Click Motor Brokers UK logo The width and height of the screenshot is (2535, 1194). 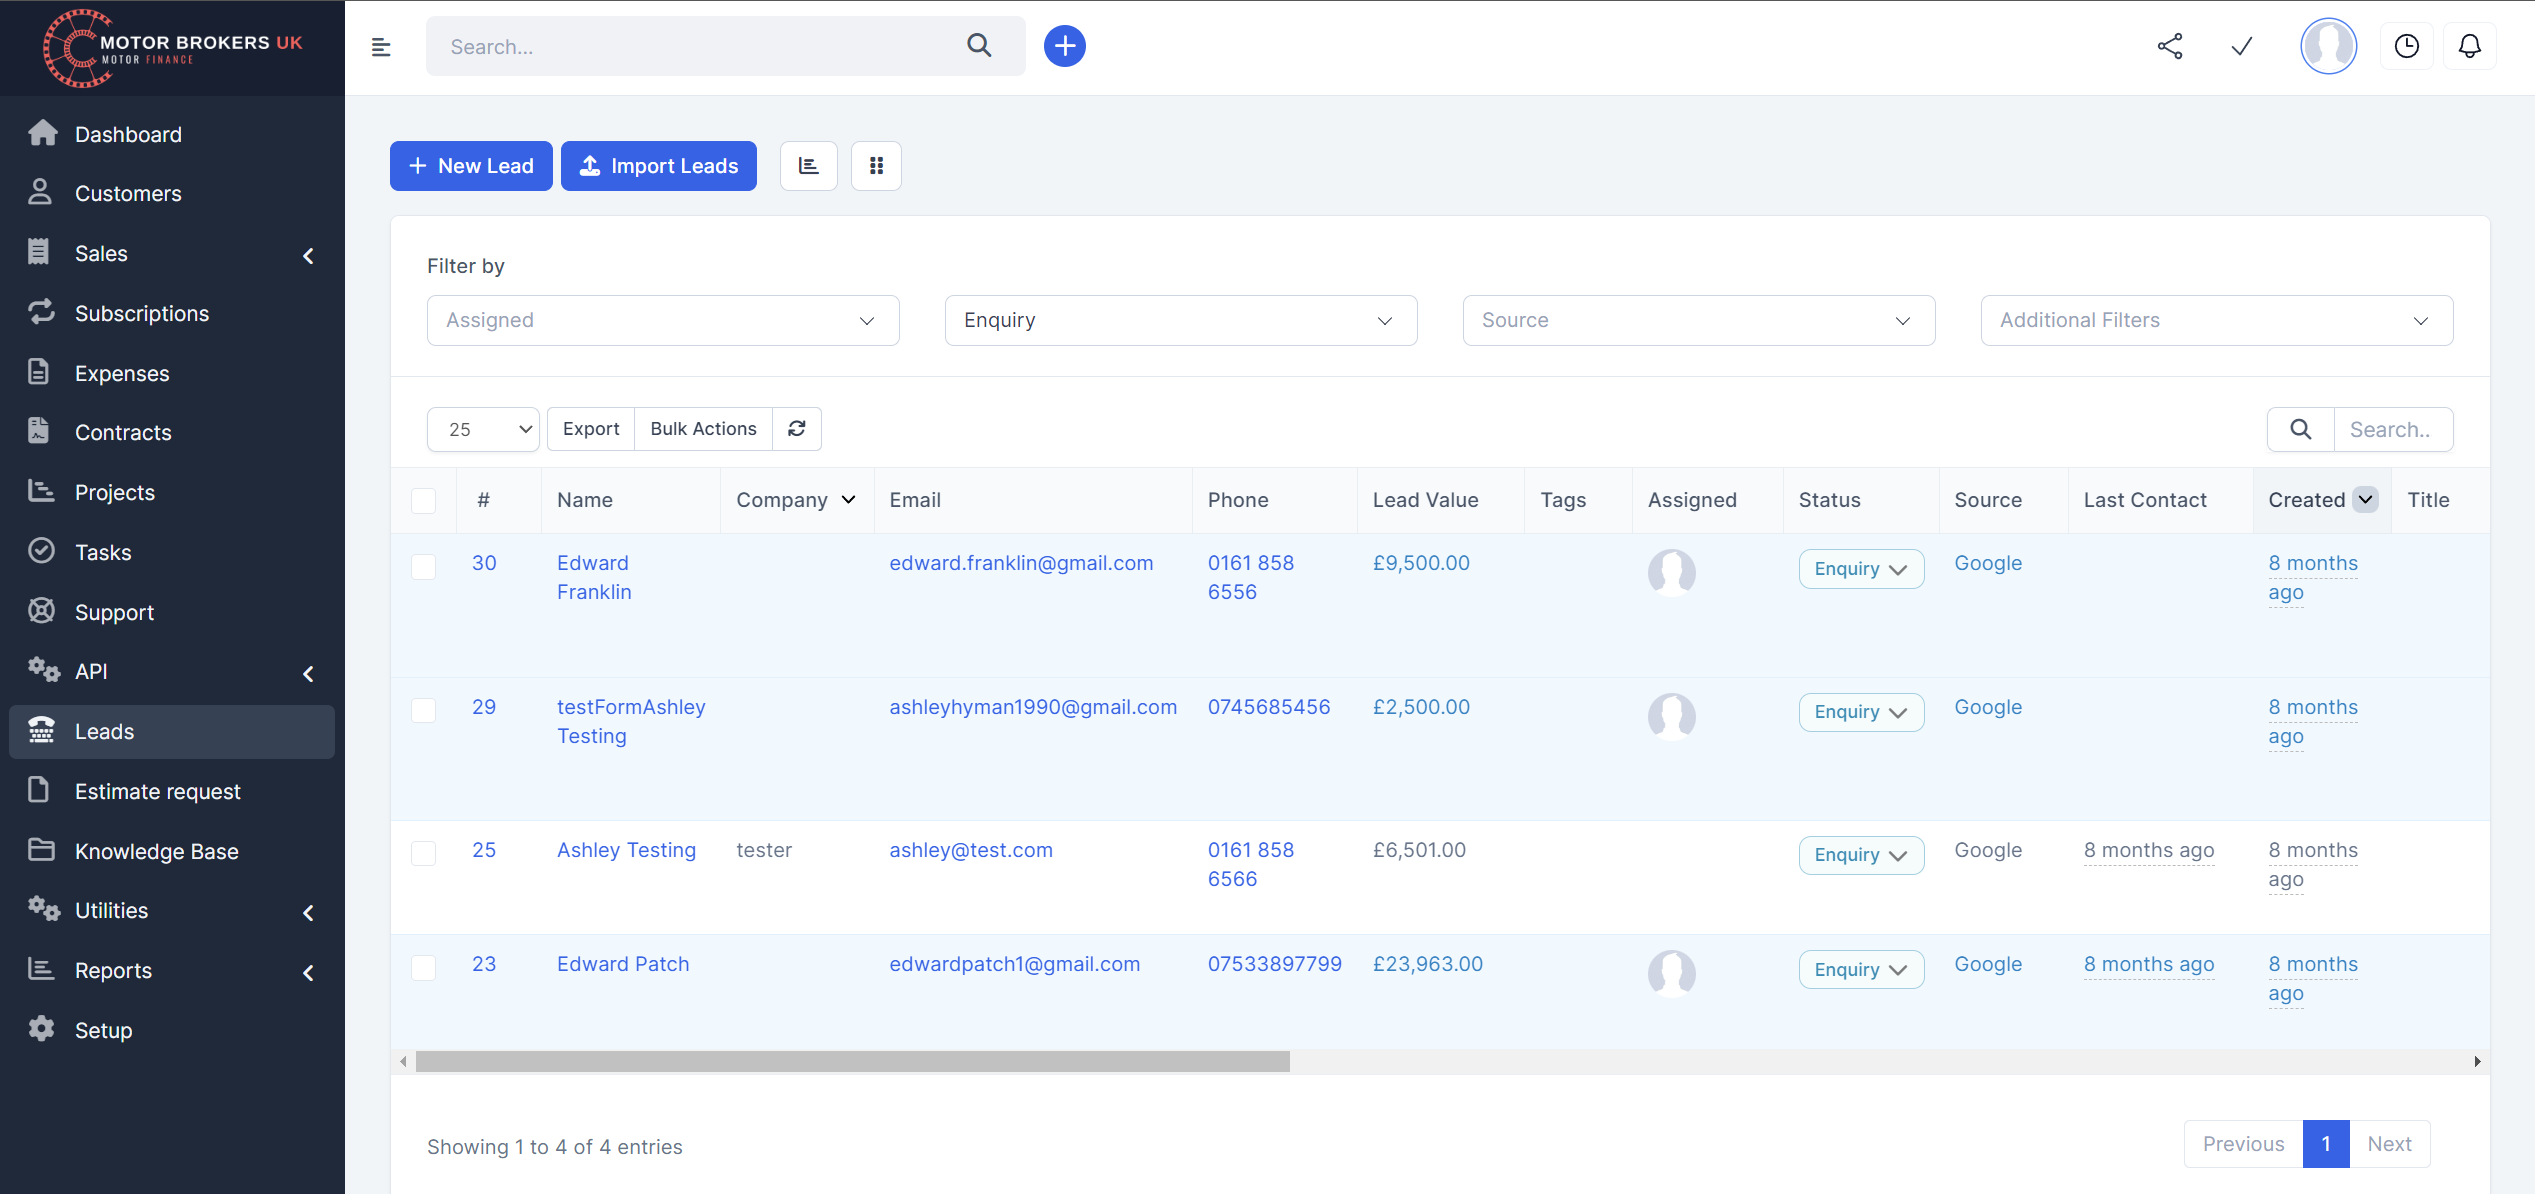coord(172,48)
